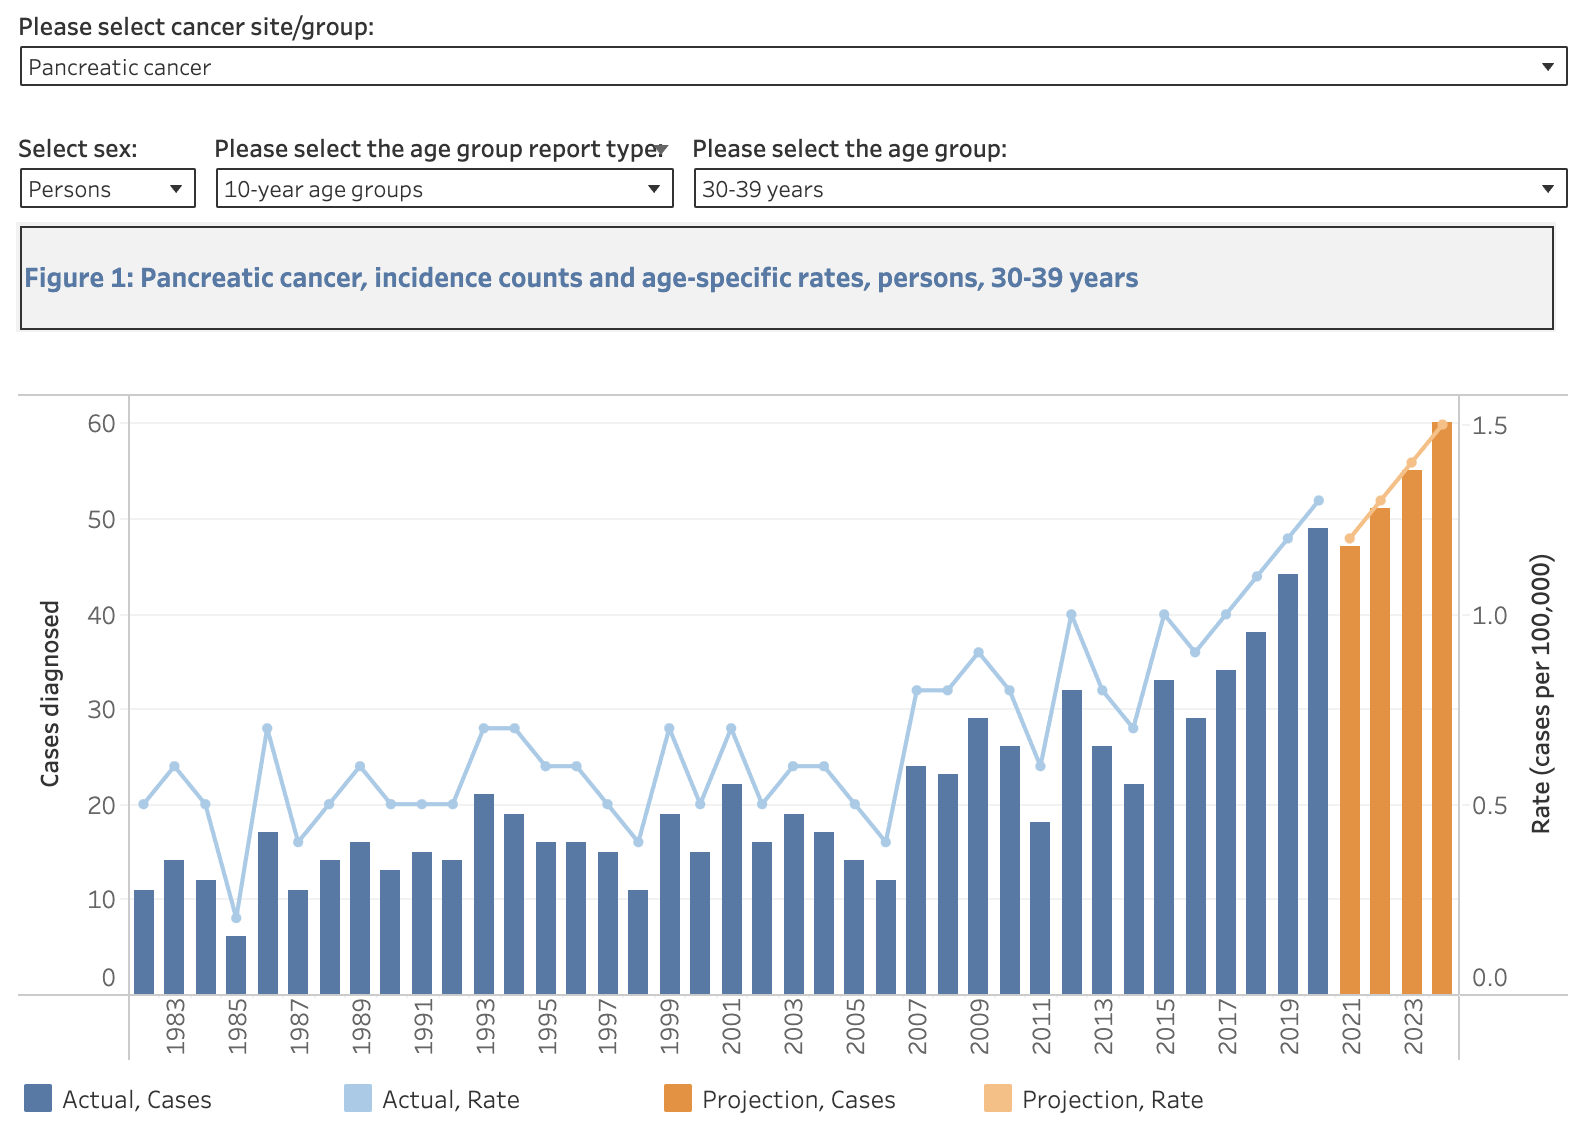The height and width of the screenshot is (1136, 1594).
Task: Select the 2020 actual cases blue bar
Action: coord(1318,760)
